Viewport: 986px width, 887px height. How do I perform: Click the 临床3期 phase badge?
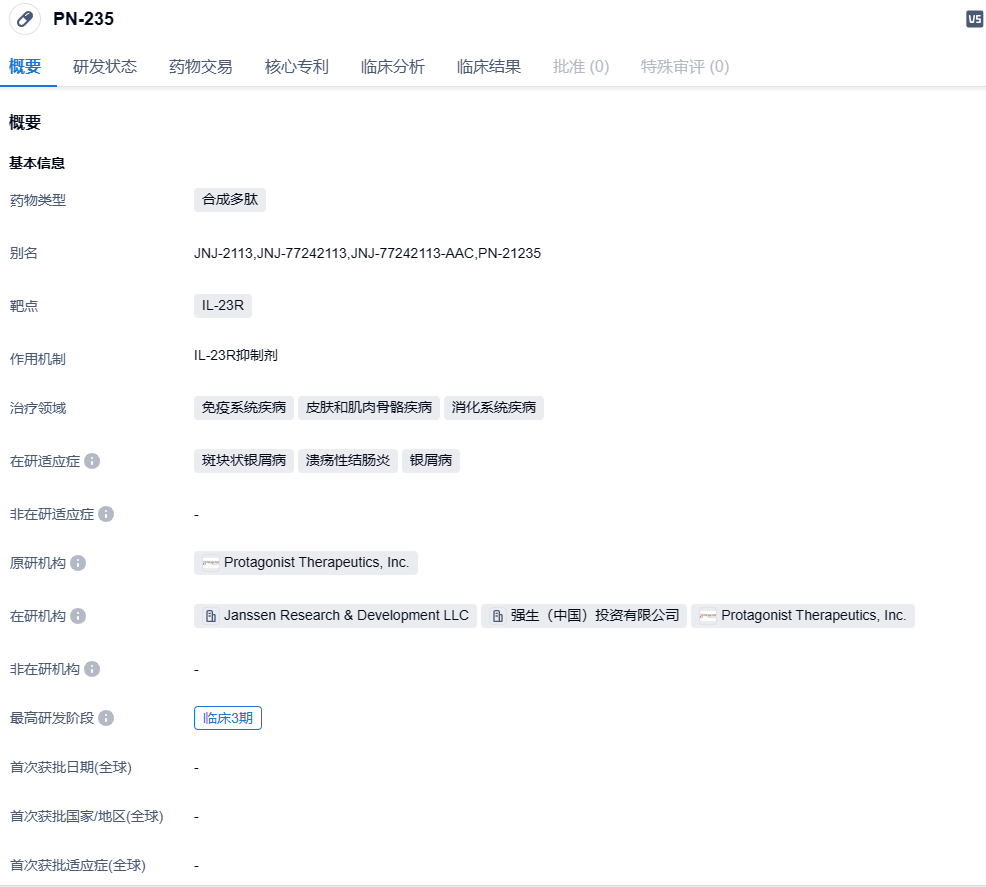(228, 718)
